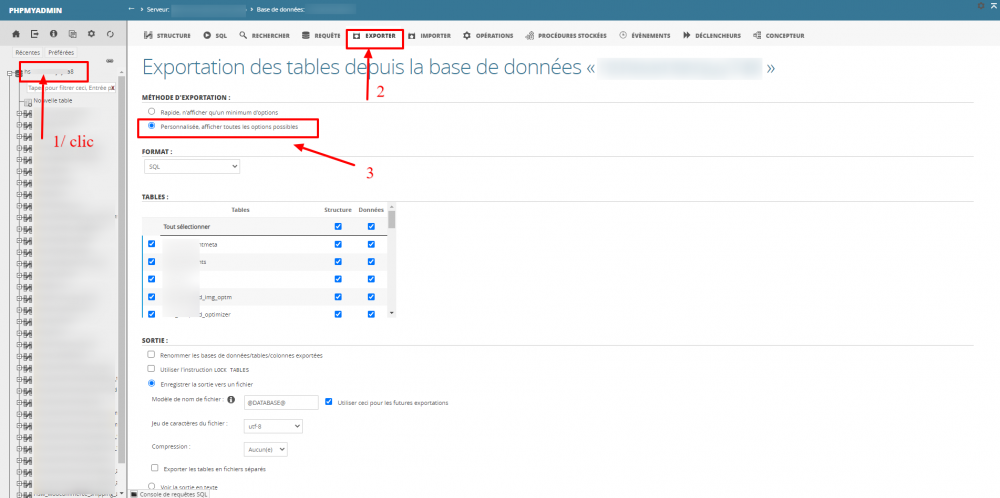Viewport: 1000px width, 498px height.
Task: Enable Utiliser l'instruction LOCK TABLES checkbox
Action: click(151, 369)
